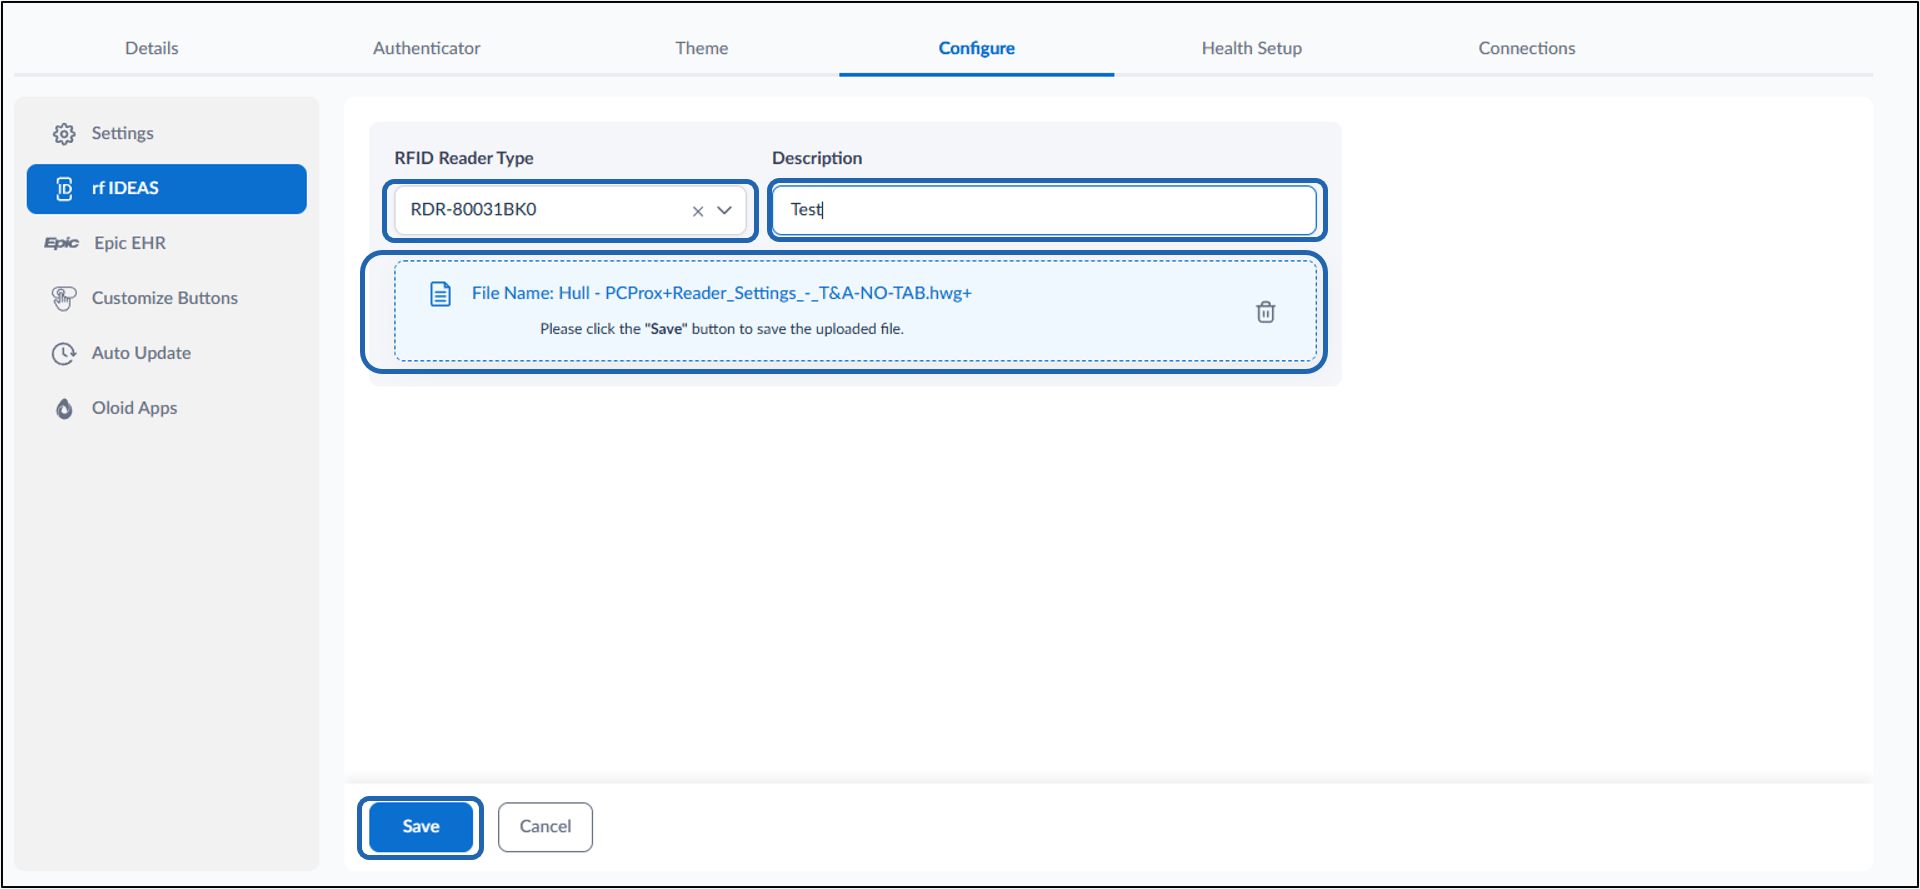Open Epic EHR sidebar item

click(167, 243)
